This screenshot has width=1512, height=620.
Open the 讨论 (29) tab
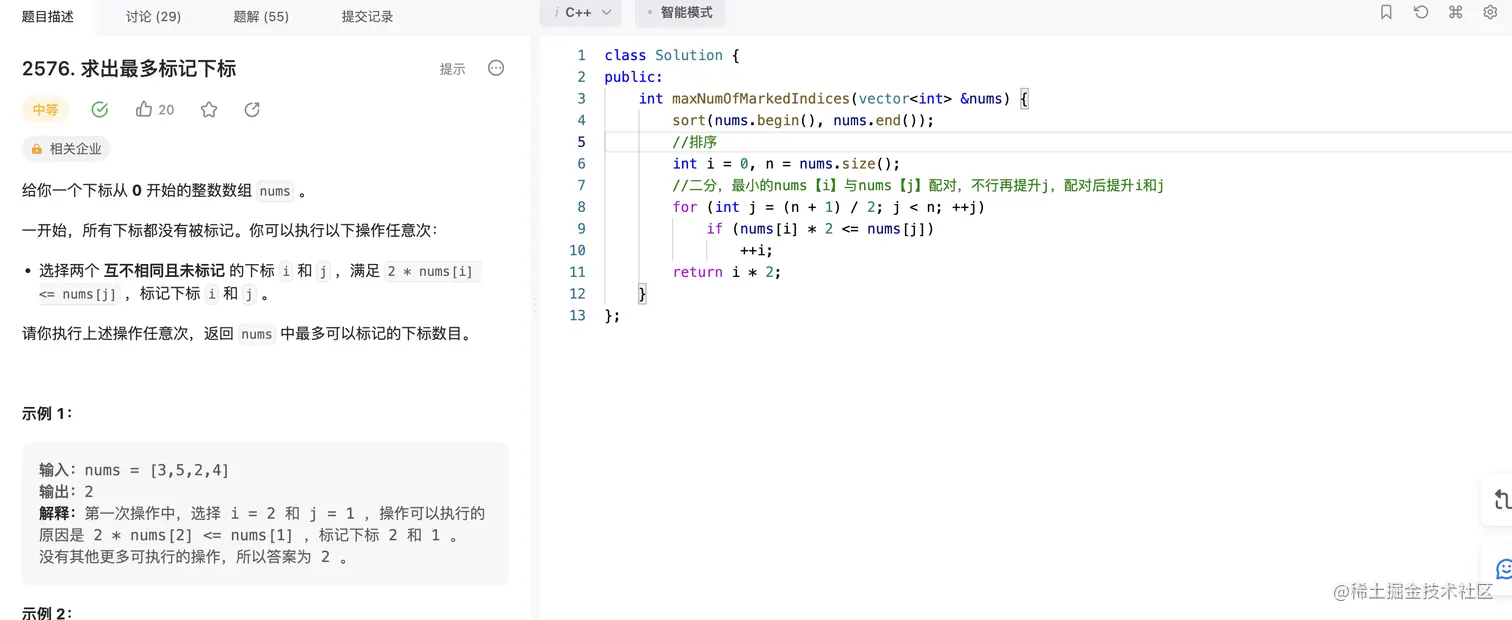click(153, 17)
